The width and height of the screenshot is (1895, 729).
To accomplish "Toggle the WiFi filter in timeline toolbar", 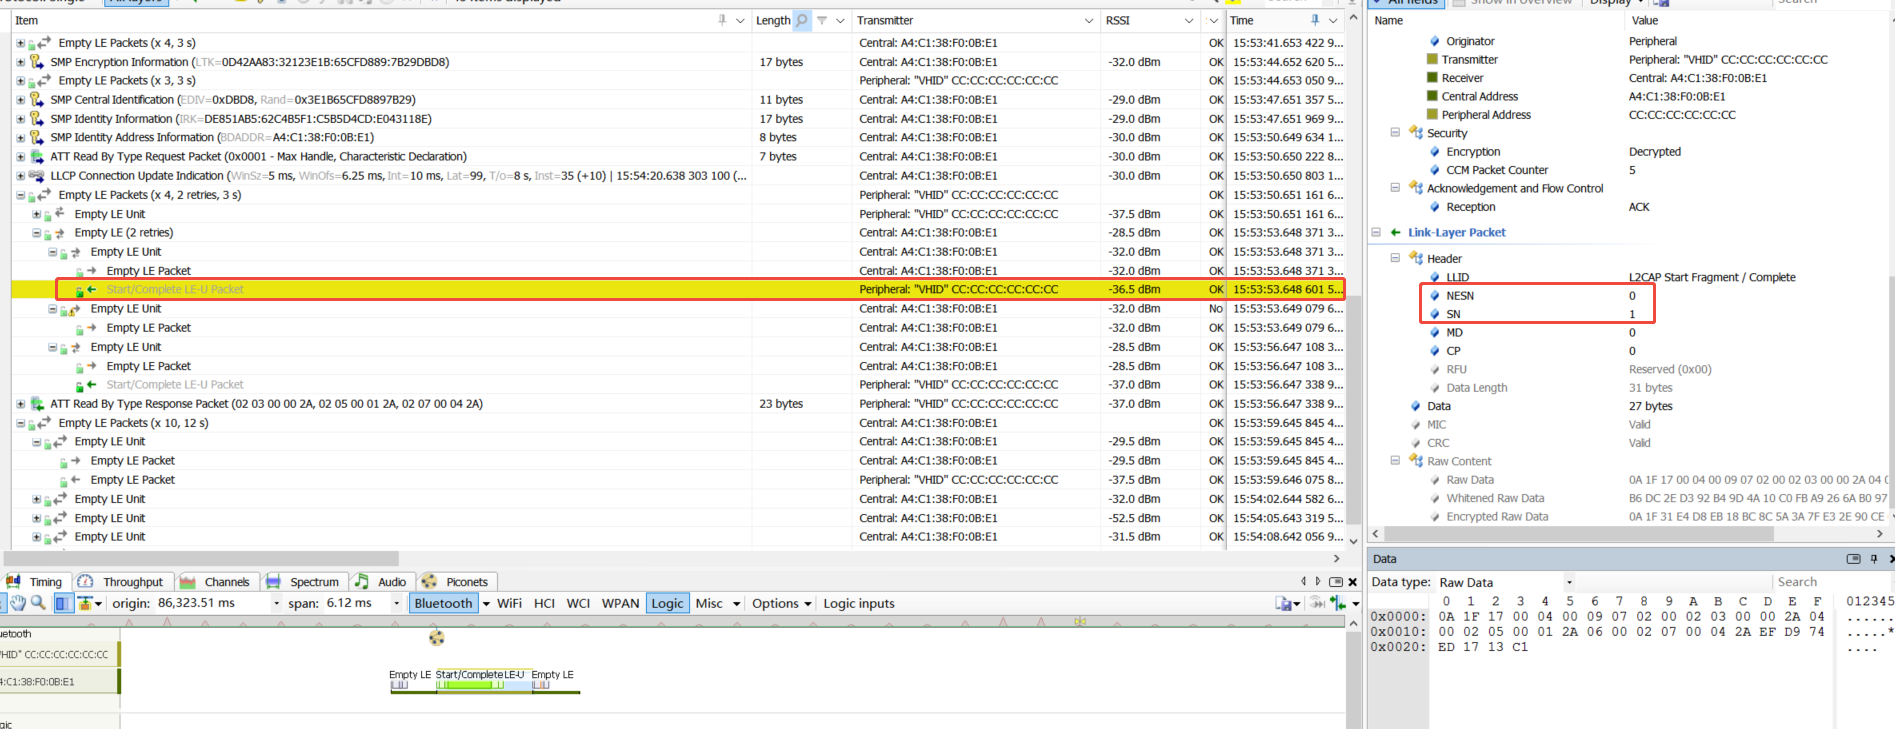I will tap(509, 603).
